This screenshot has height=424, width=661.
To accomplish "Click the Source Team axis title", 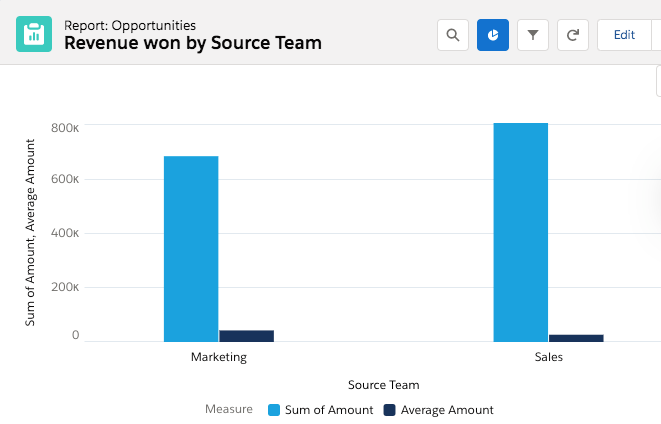I will (x=383, y=385).
